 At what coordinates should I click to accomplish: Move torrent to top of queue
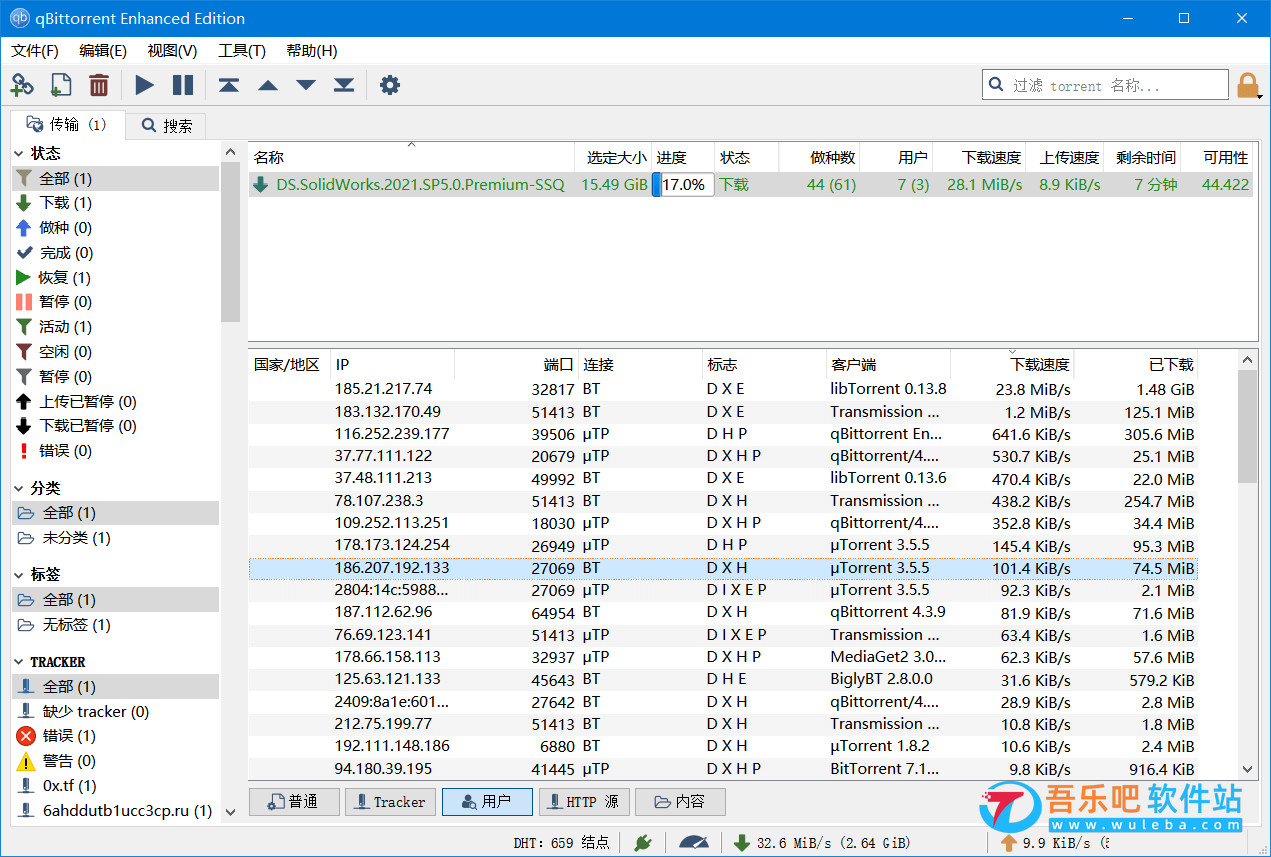coord(229,85)
